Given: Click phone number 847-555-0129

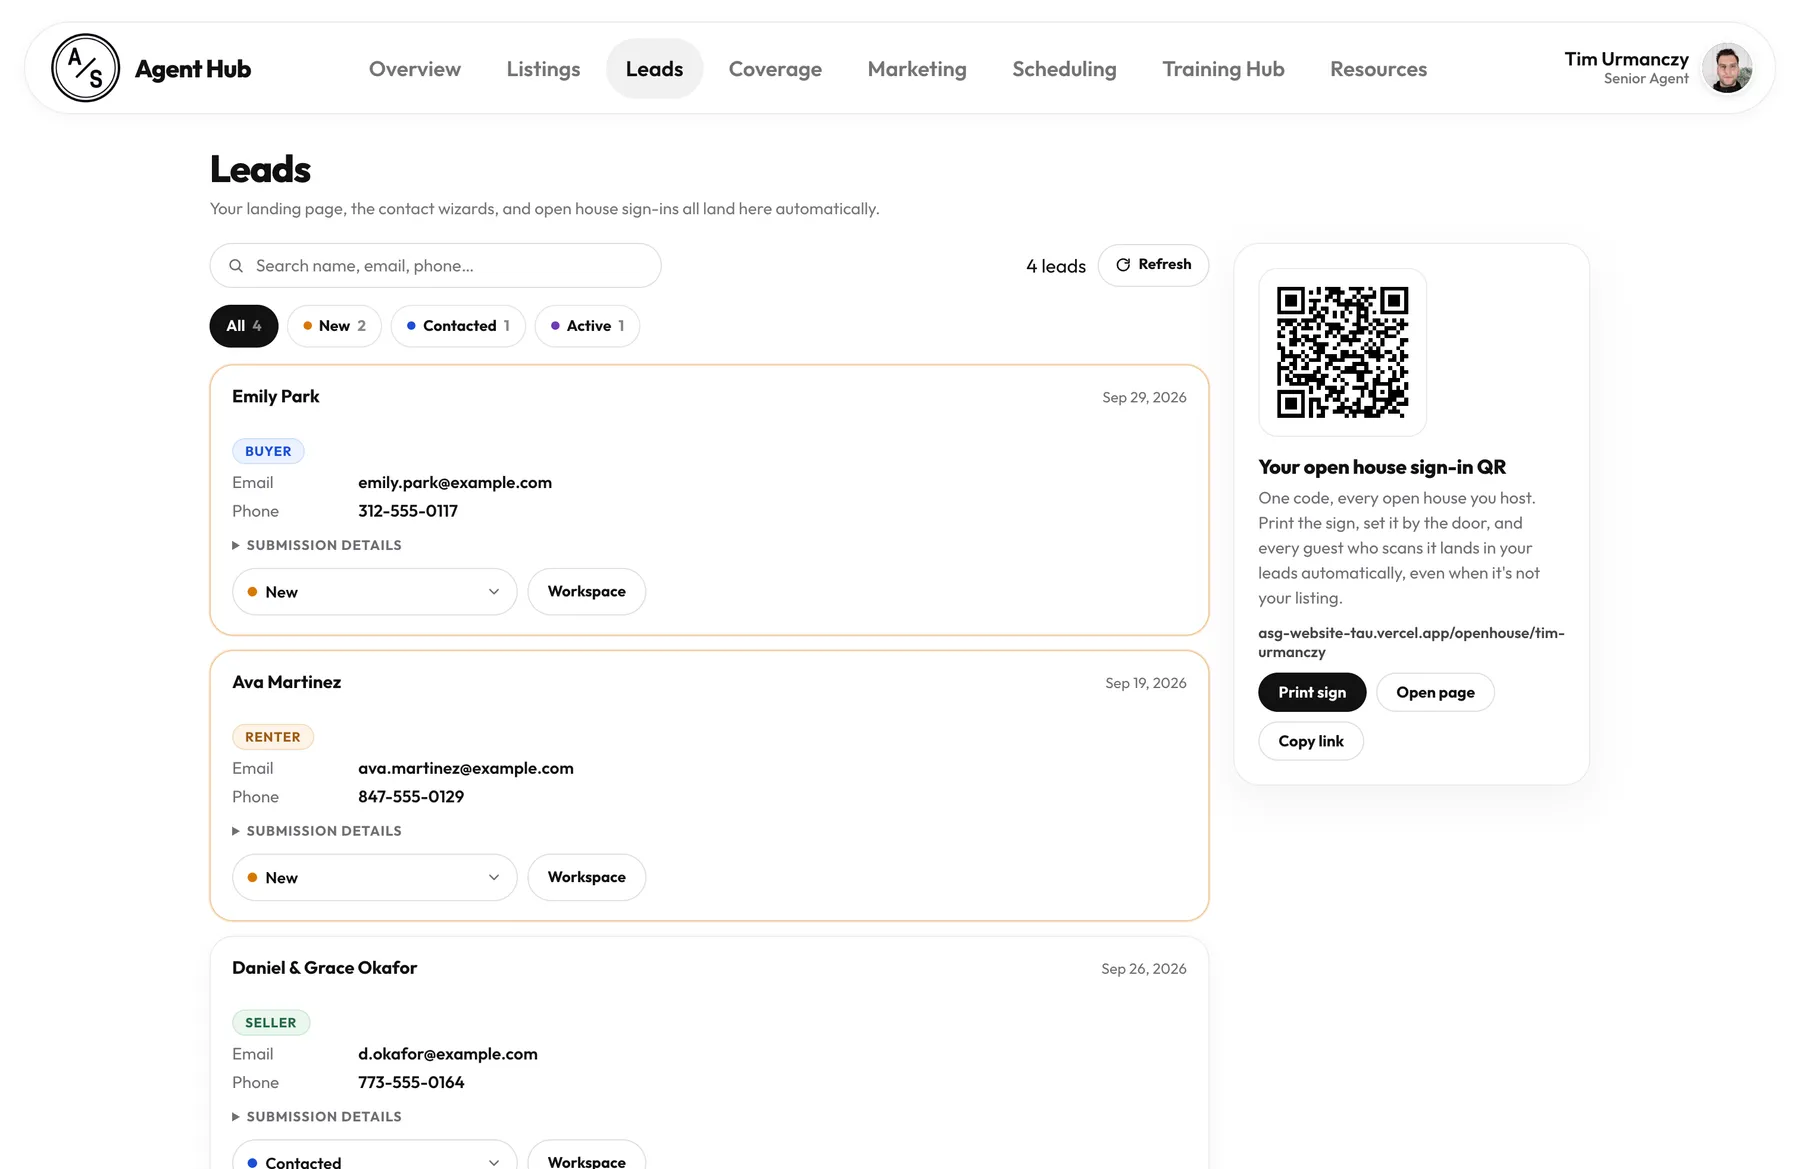Looking at the screenshot, I should (x=411, y=797).
